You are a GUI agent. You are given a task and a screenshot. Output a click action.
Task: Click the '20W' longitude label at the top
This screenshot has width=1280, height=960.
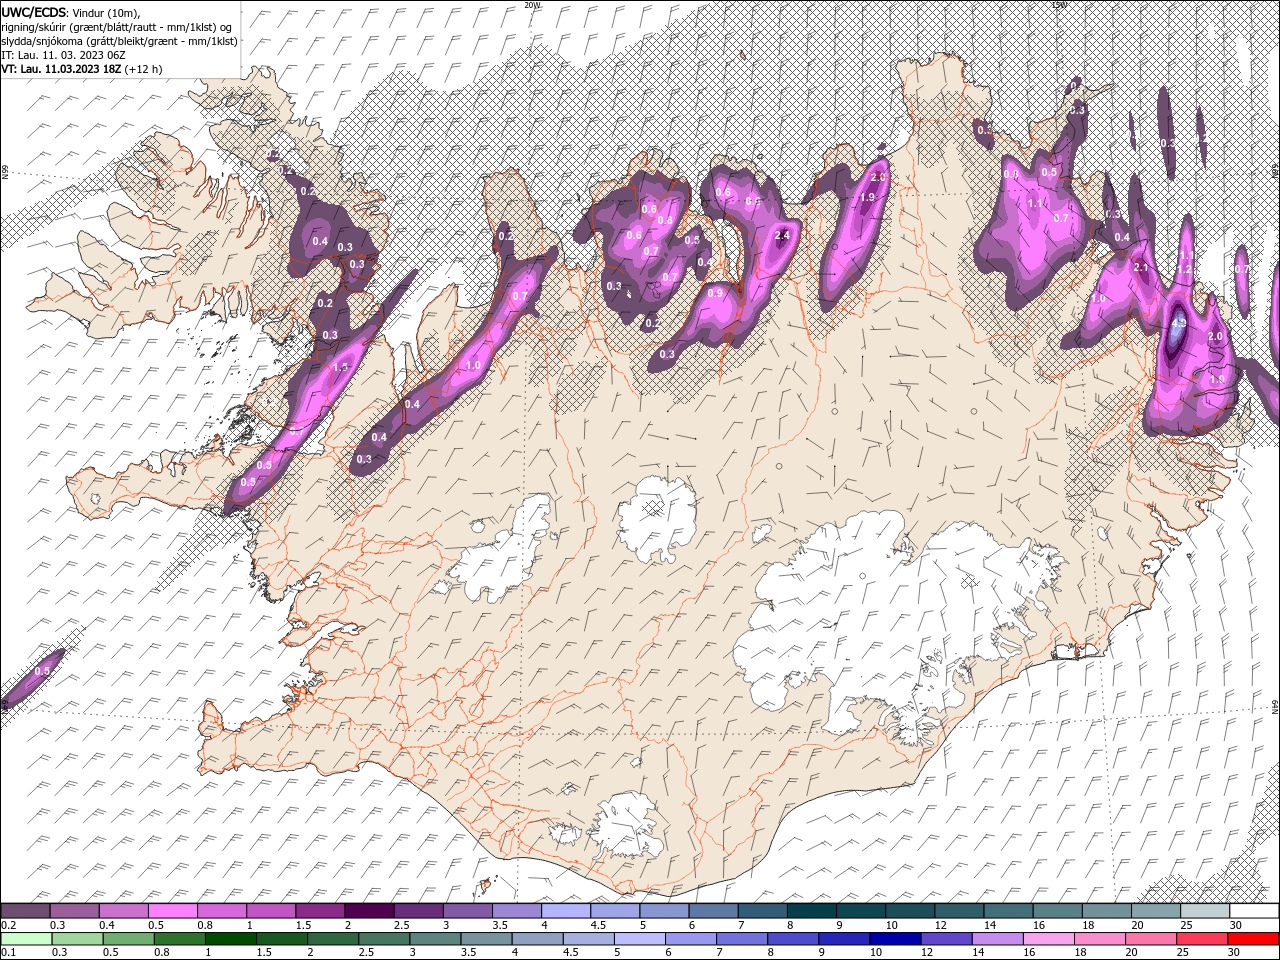[532, 5]
